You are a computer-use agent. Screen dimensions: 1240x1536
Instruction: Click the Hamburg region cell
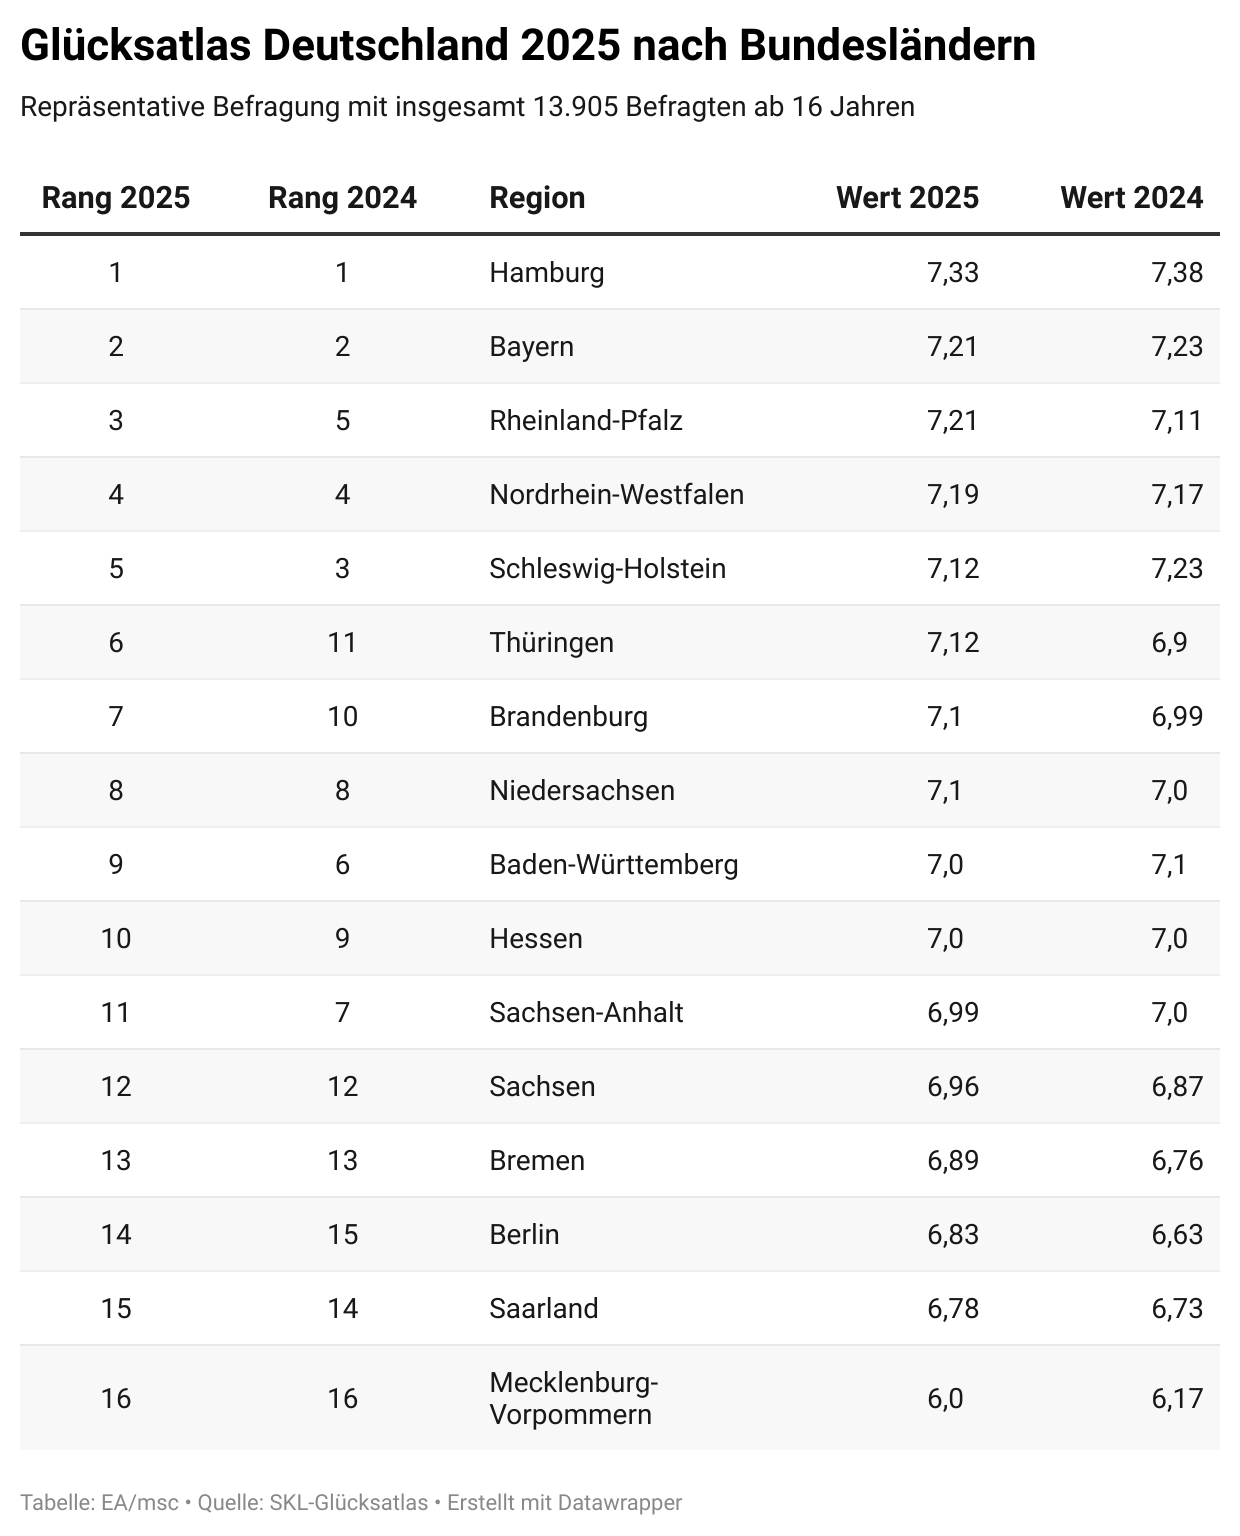pyautogui.click(x=547, y=272)
